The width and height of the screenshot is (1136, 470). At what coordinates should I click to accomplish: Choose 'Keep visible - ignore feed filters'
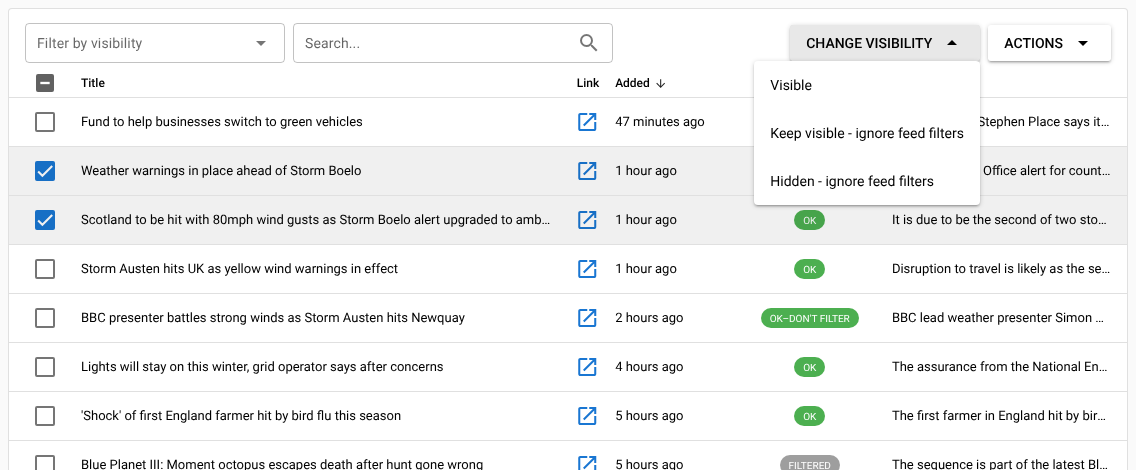click(866, 133)
